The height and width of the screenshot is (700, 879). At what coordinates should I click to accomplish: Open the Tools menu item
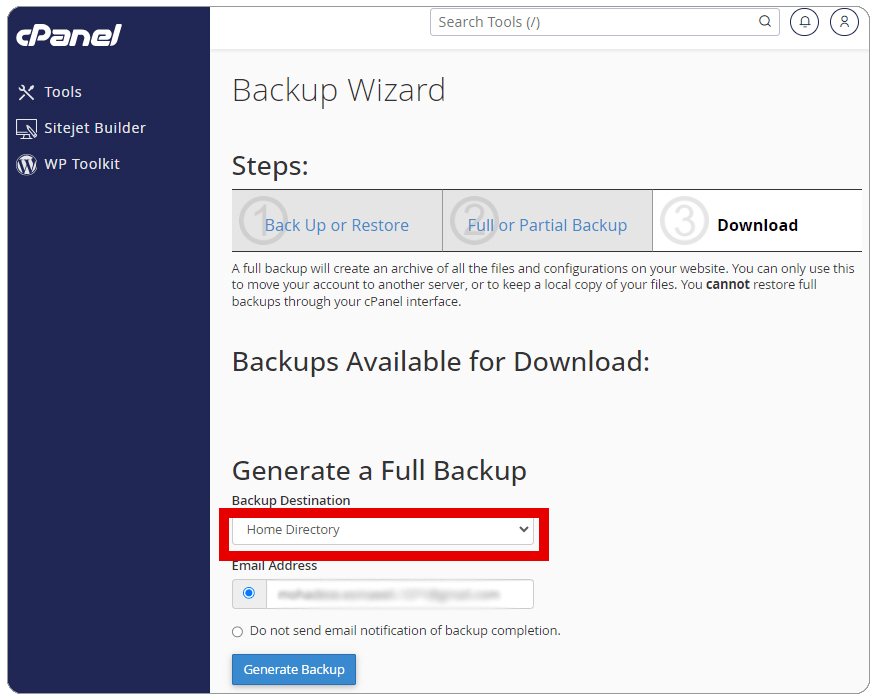pos(63,92)
